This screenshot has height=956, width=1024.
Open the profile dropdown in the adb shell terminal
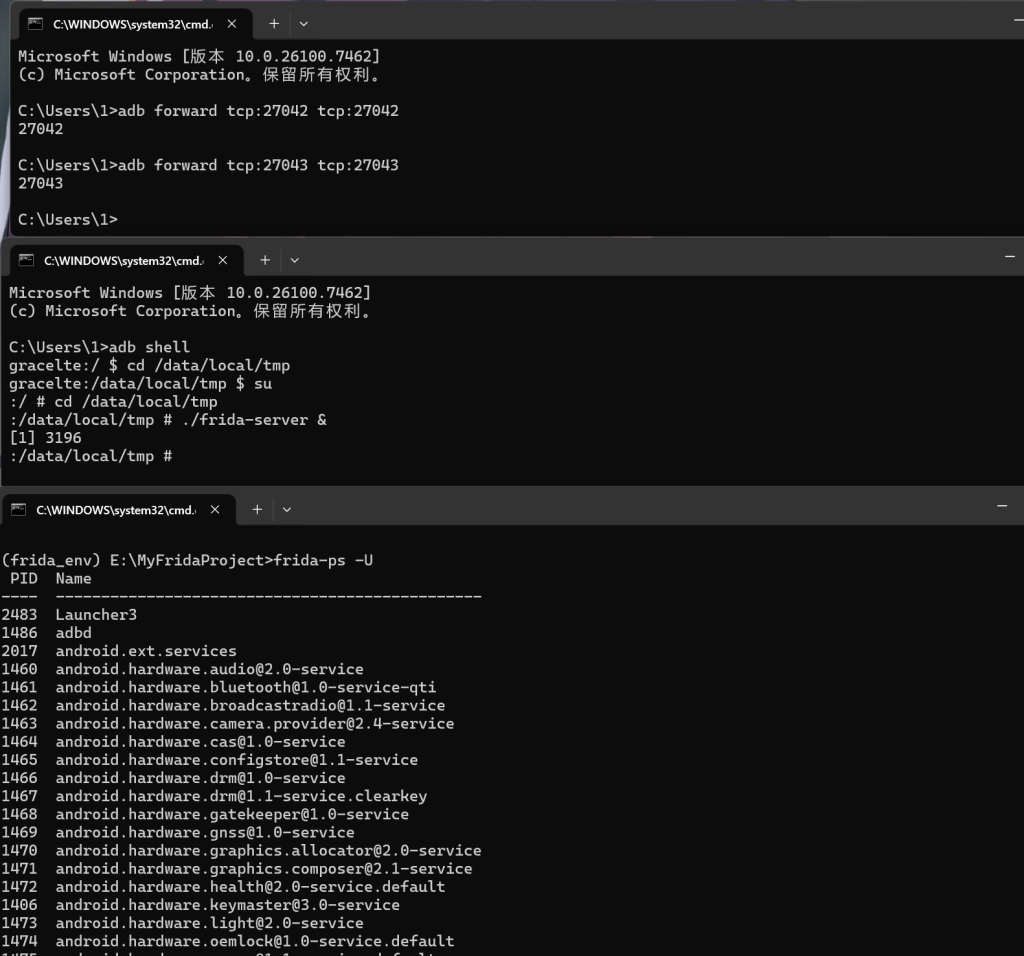point(294,260)
